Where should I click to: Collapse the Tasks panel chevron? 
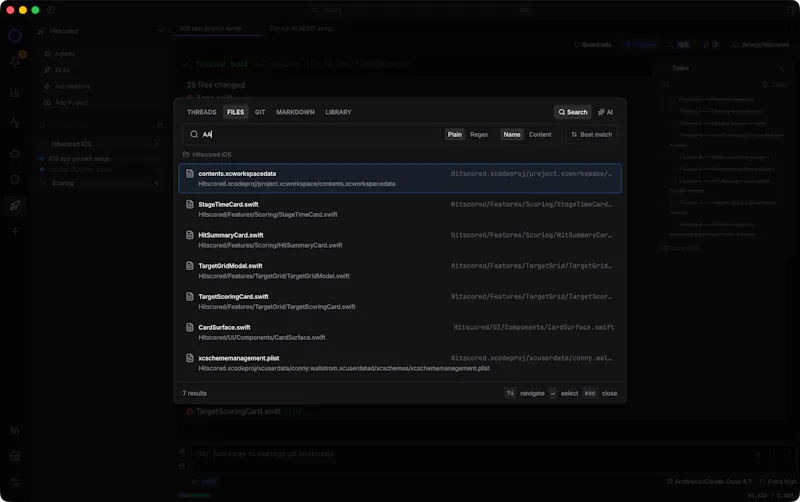point(781,68)
